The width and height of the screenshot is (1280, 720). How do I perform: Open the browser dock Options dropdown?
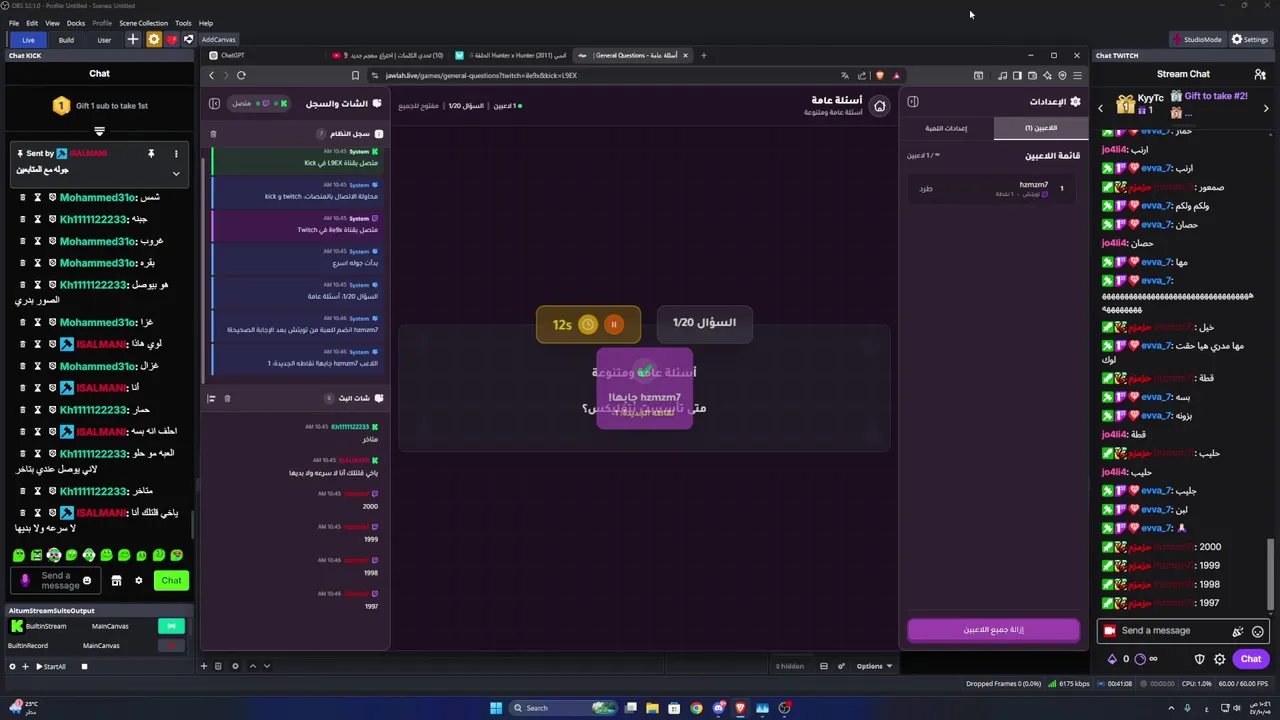pos(873,666)
